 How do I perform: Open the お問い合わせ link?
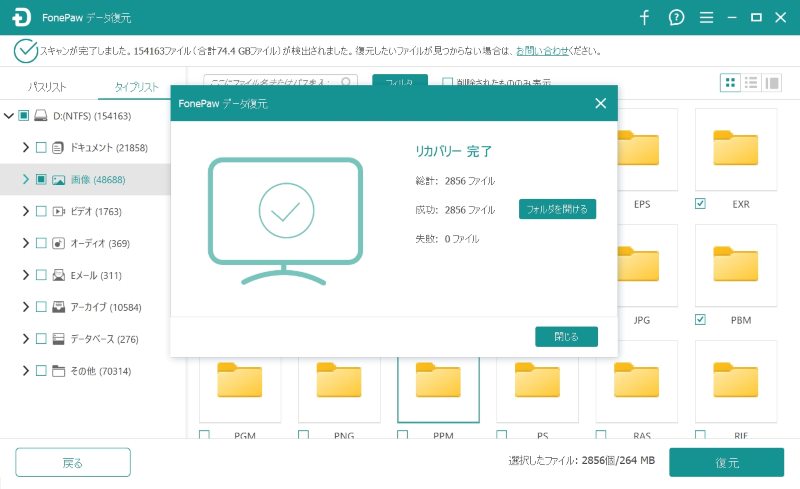click(x=542, y=51)
